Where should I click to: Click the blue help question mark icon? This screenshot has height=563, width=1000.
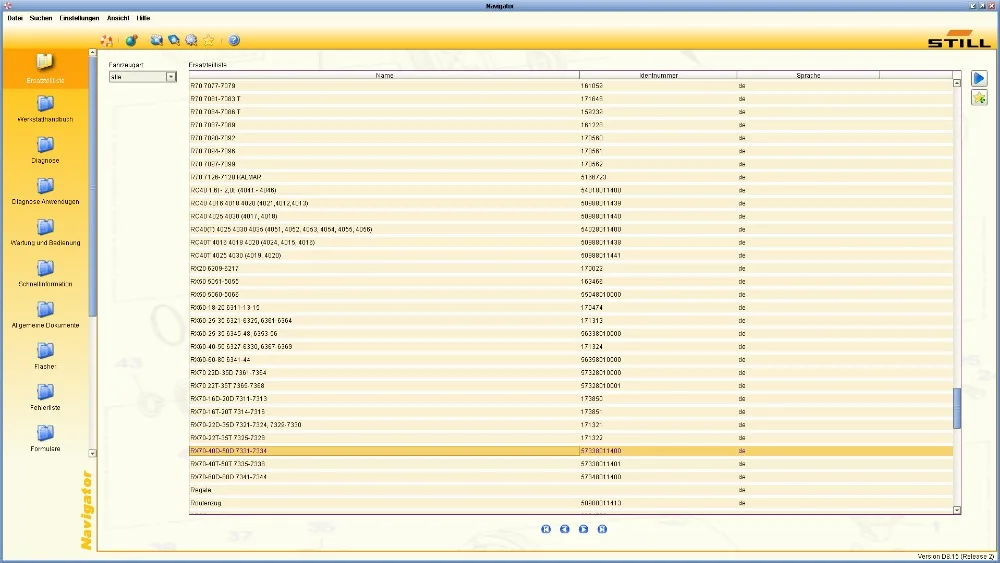pyautogui.click(x=234, y=40)
